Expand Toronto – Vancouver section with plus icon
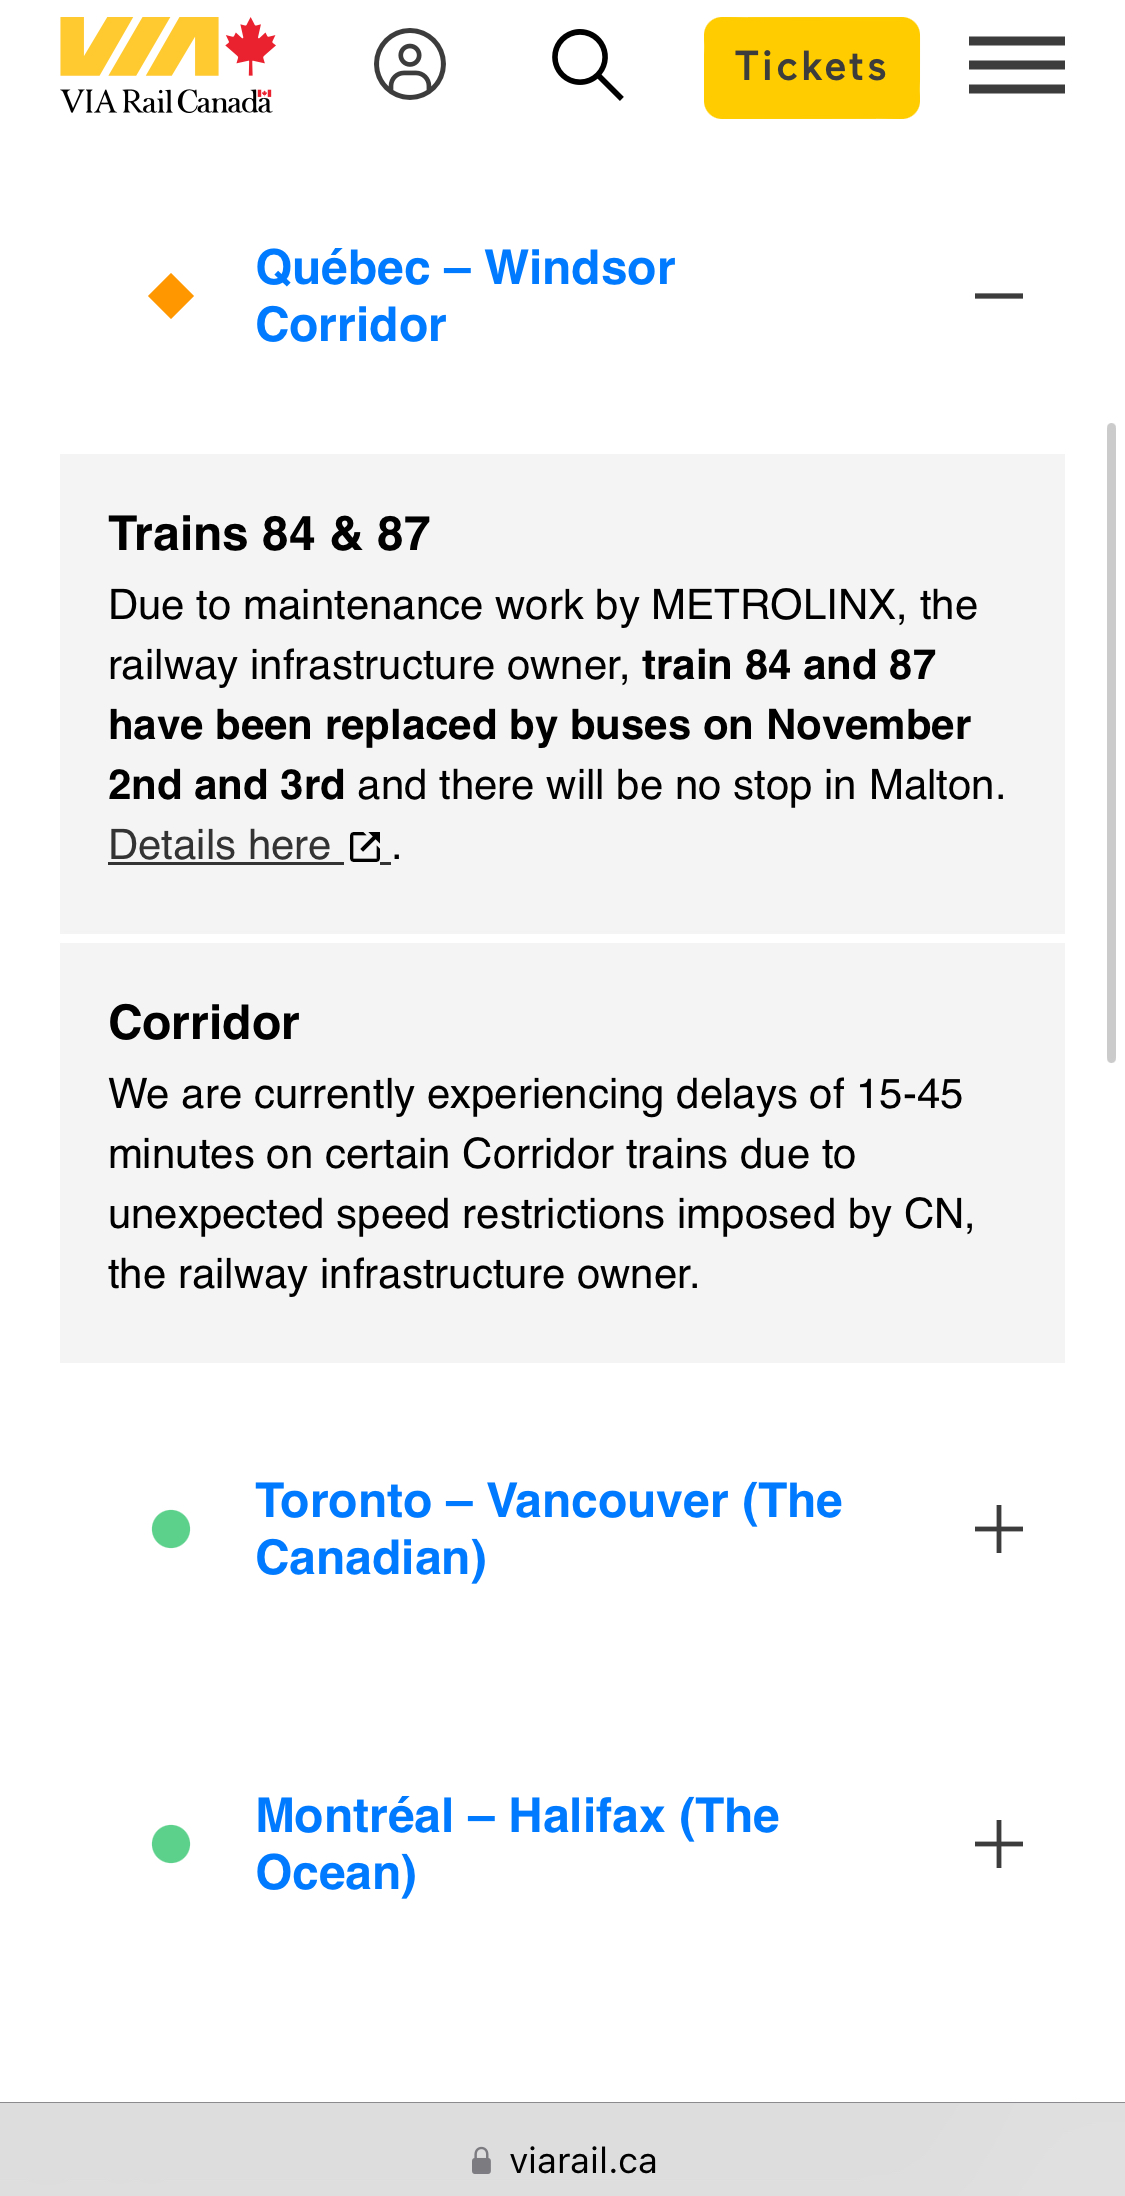The height and width of the screenshot is (2196, 1125). tap(998, 1529)
